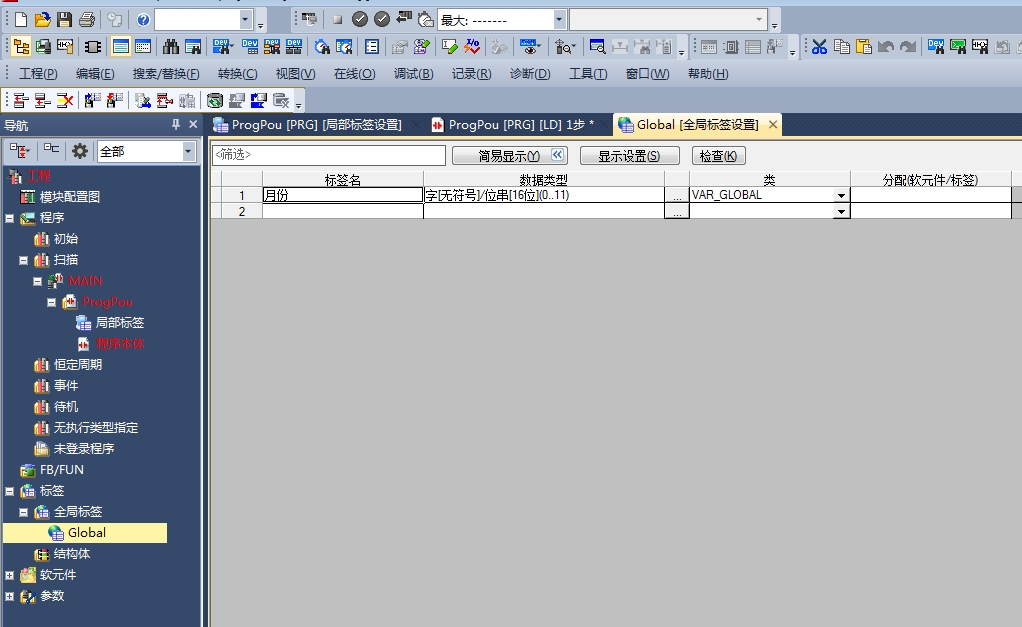Viewport: 1022px width, 627px height.
Task: Open the 在线(O) menu
Action: coord(354,74)
